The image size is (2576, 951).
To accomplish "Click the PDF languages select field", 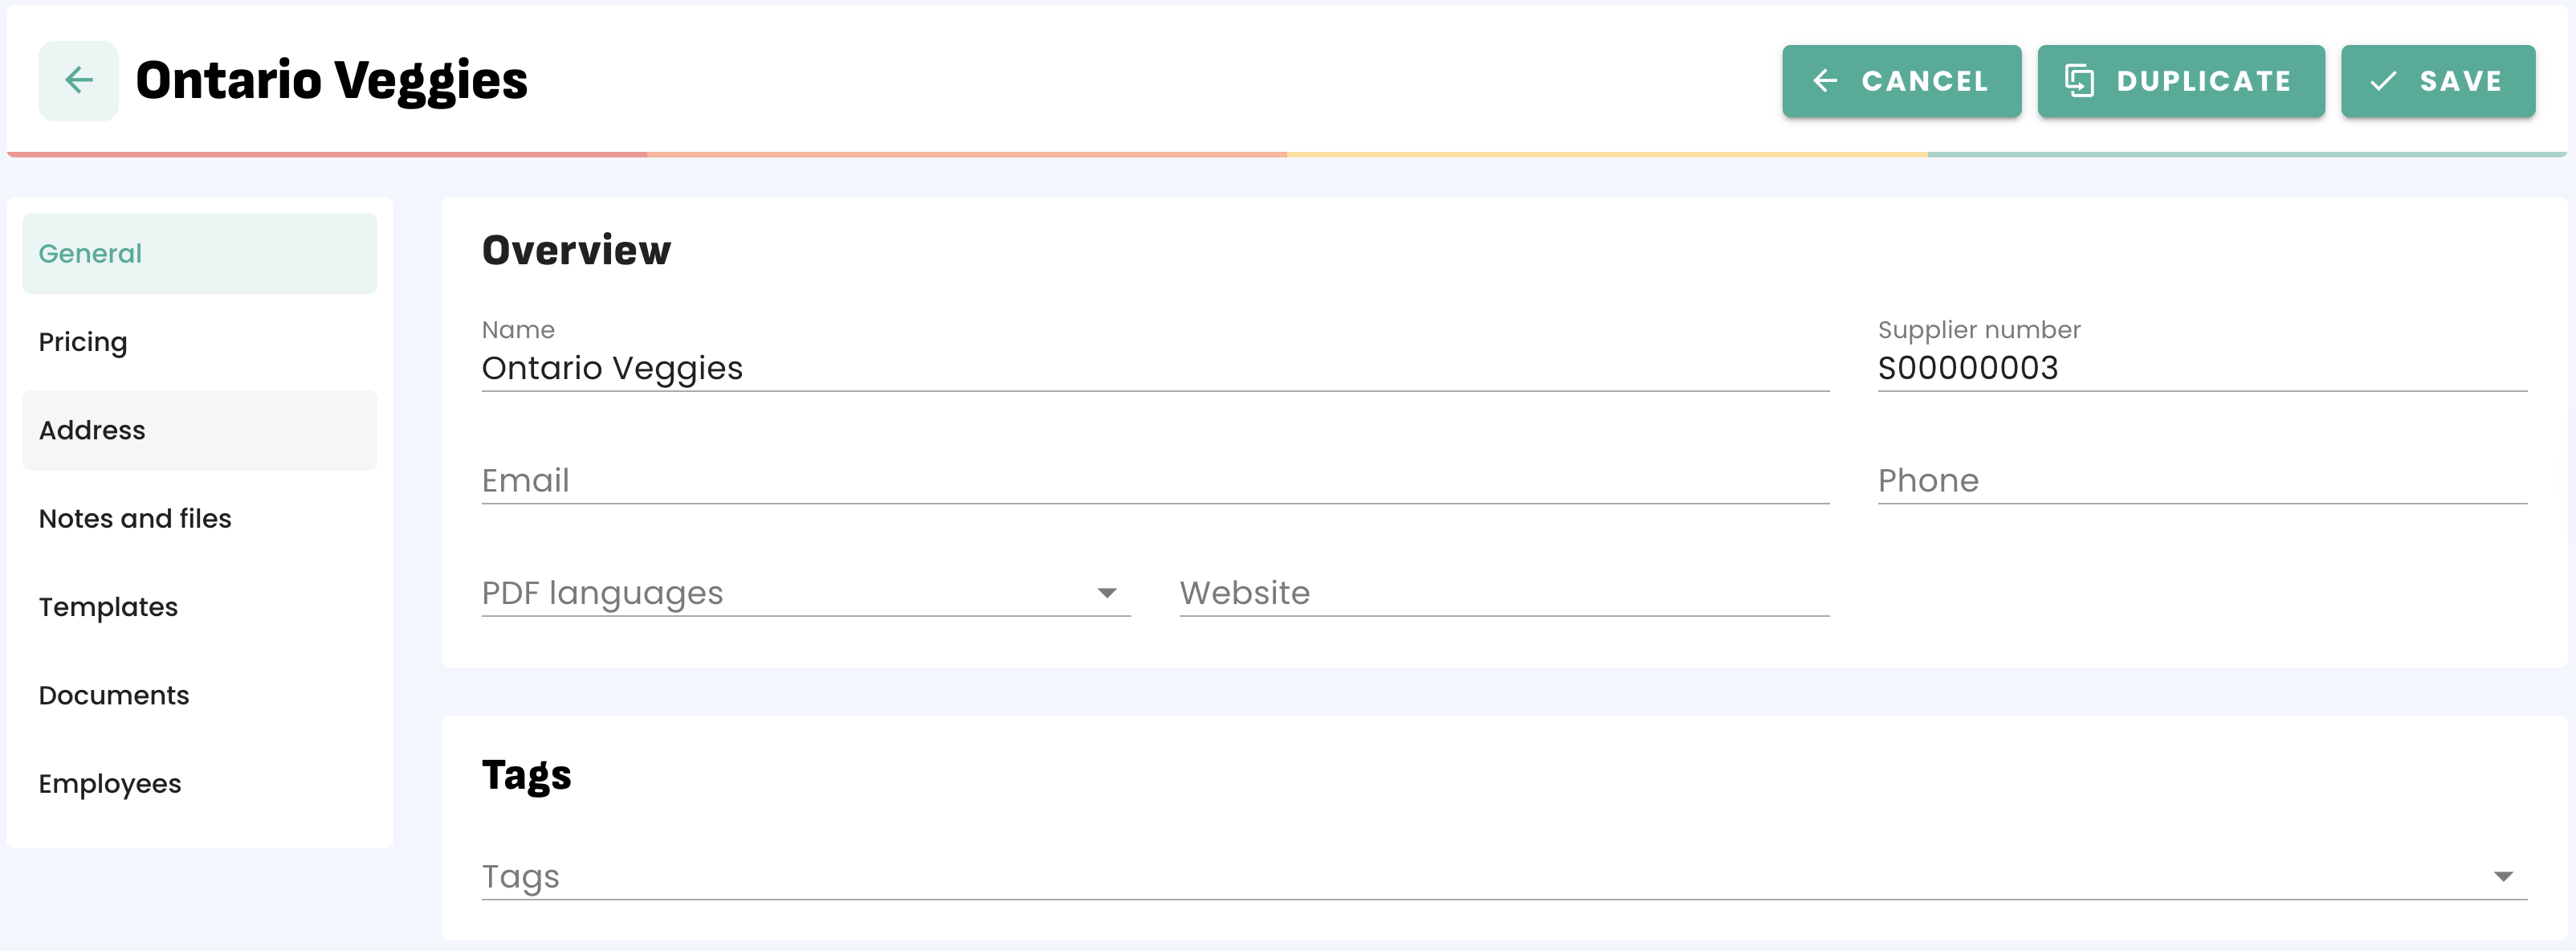I will click(x=785, y=593).
